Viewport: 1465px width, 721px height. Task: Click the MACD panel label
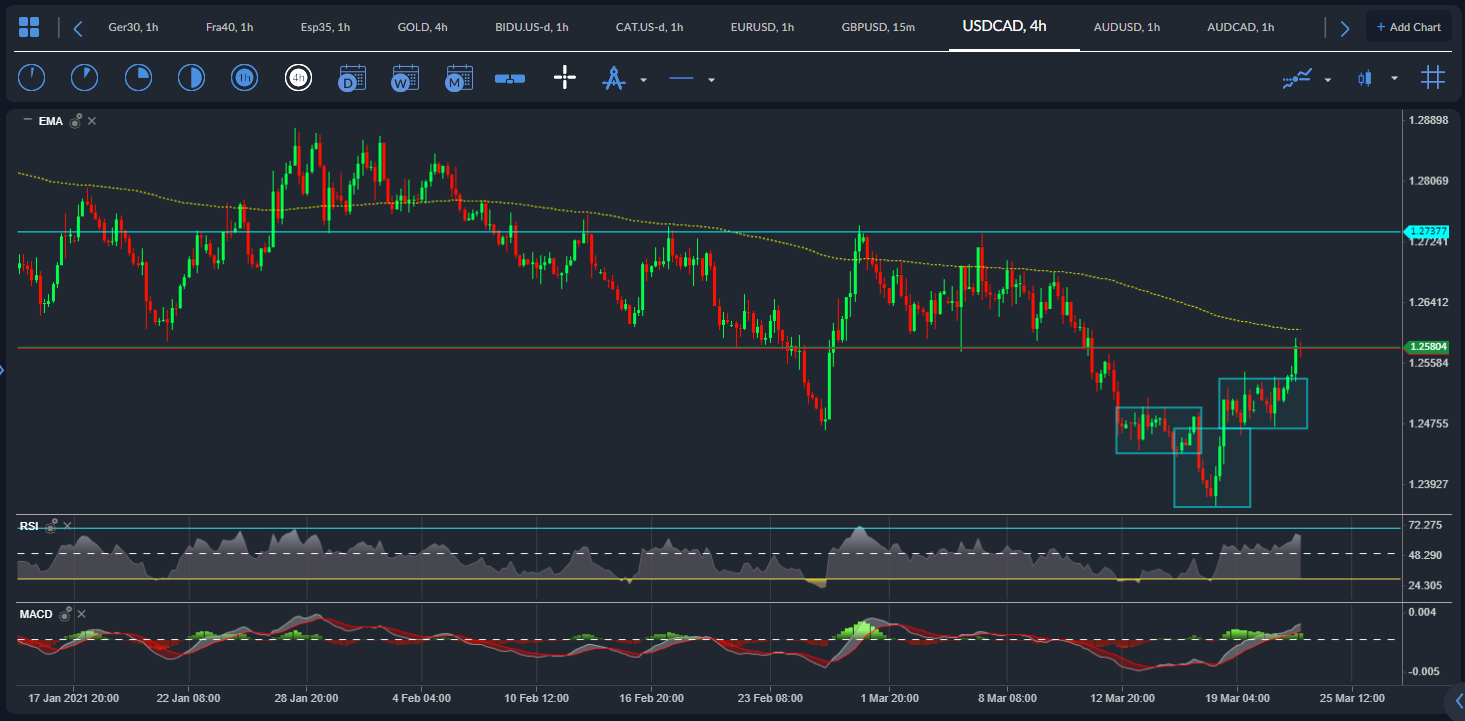36,614
